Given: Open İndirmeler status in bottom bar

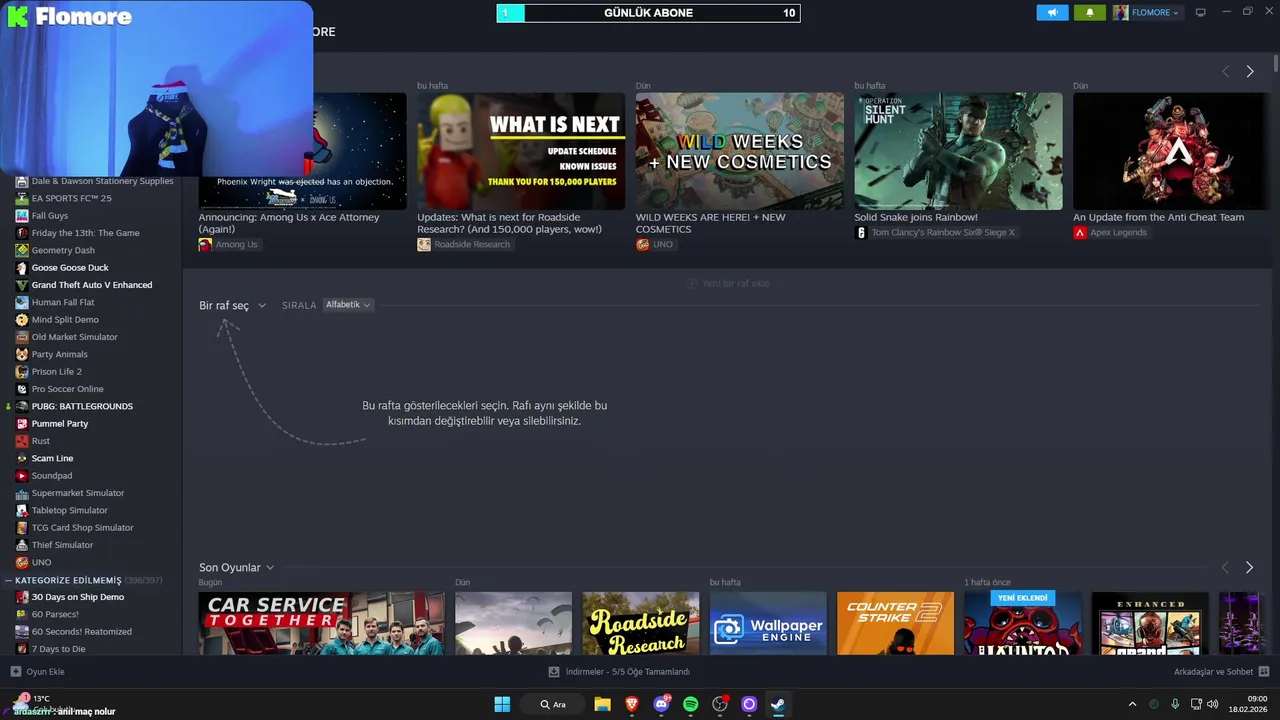Looking at the screenshot, I should [620, 672].
